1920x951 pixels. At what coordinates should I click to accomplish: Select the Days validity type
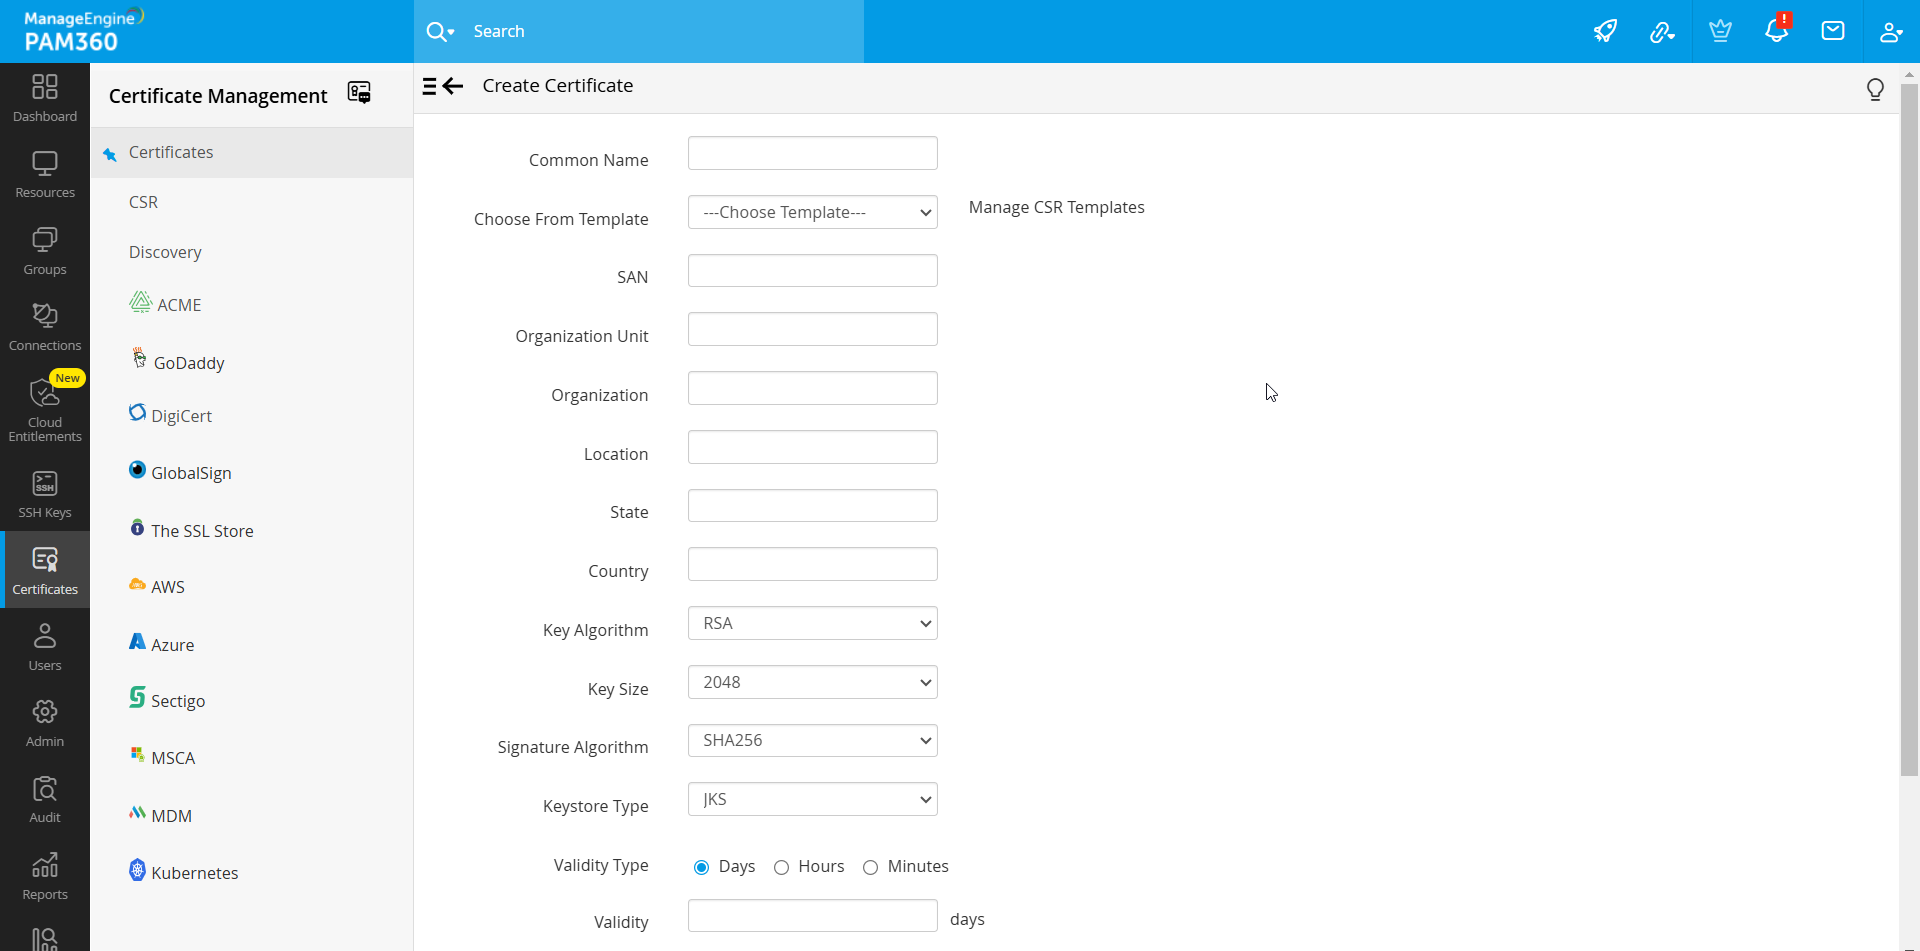click(x=702, y=867)
